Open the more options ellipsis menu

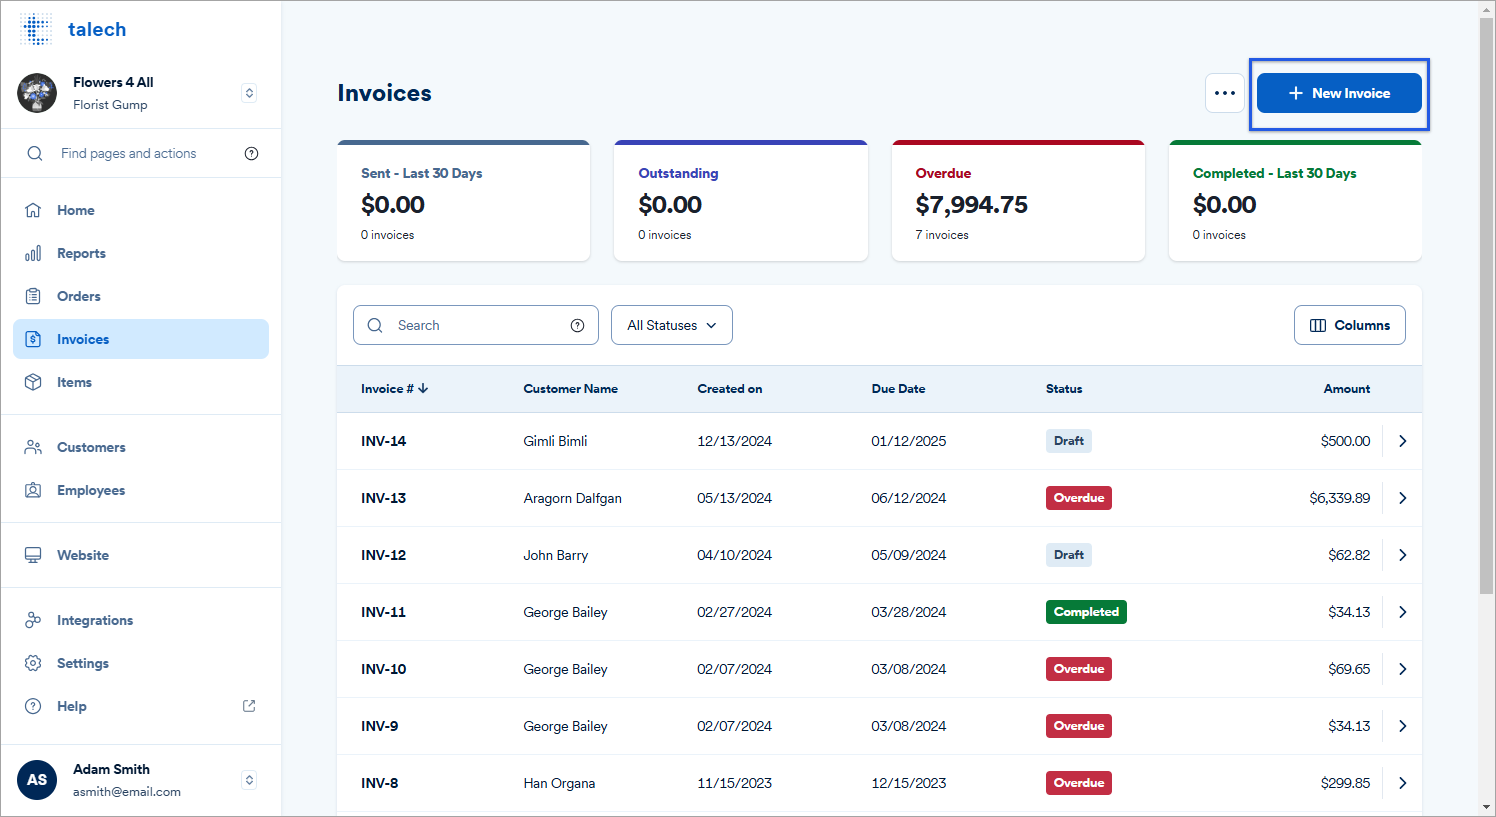[x=1224, y=92]
